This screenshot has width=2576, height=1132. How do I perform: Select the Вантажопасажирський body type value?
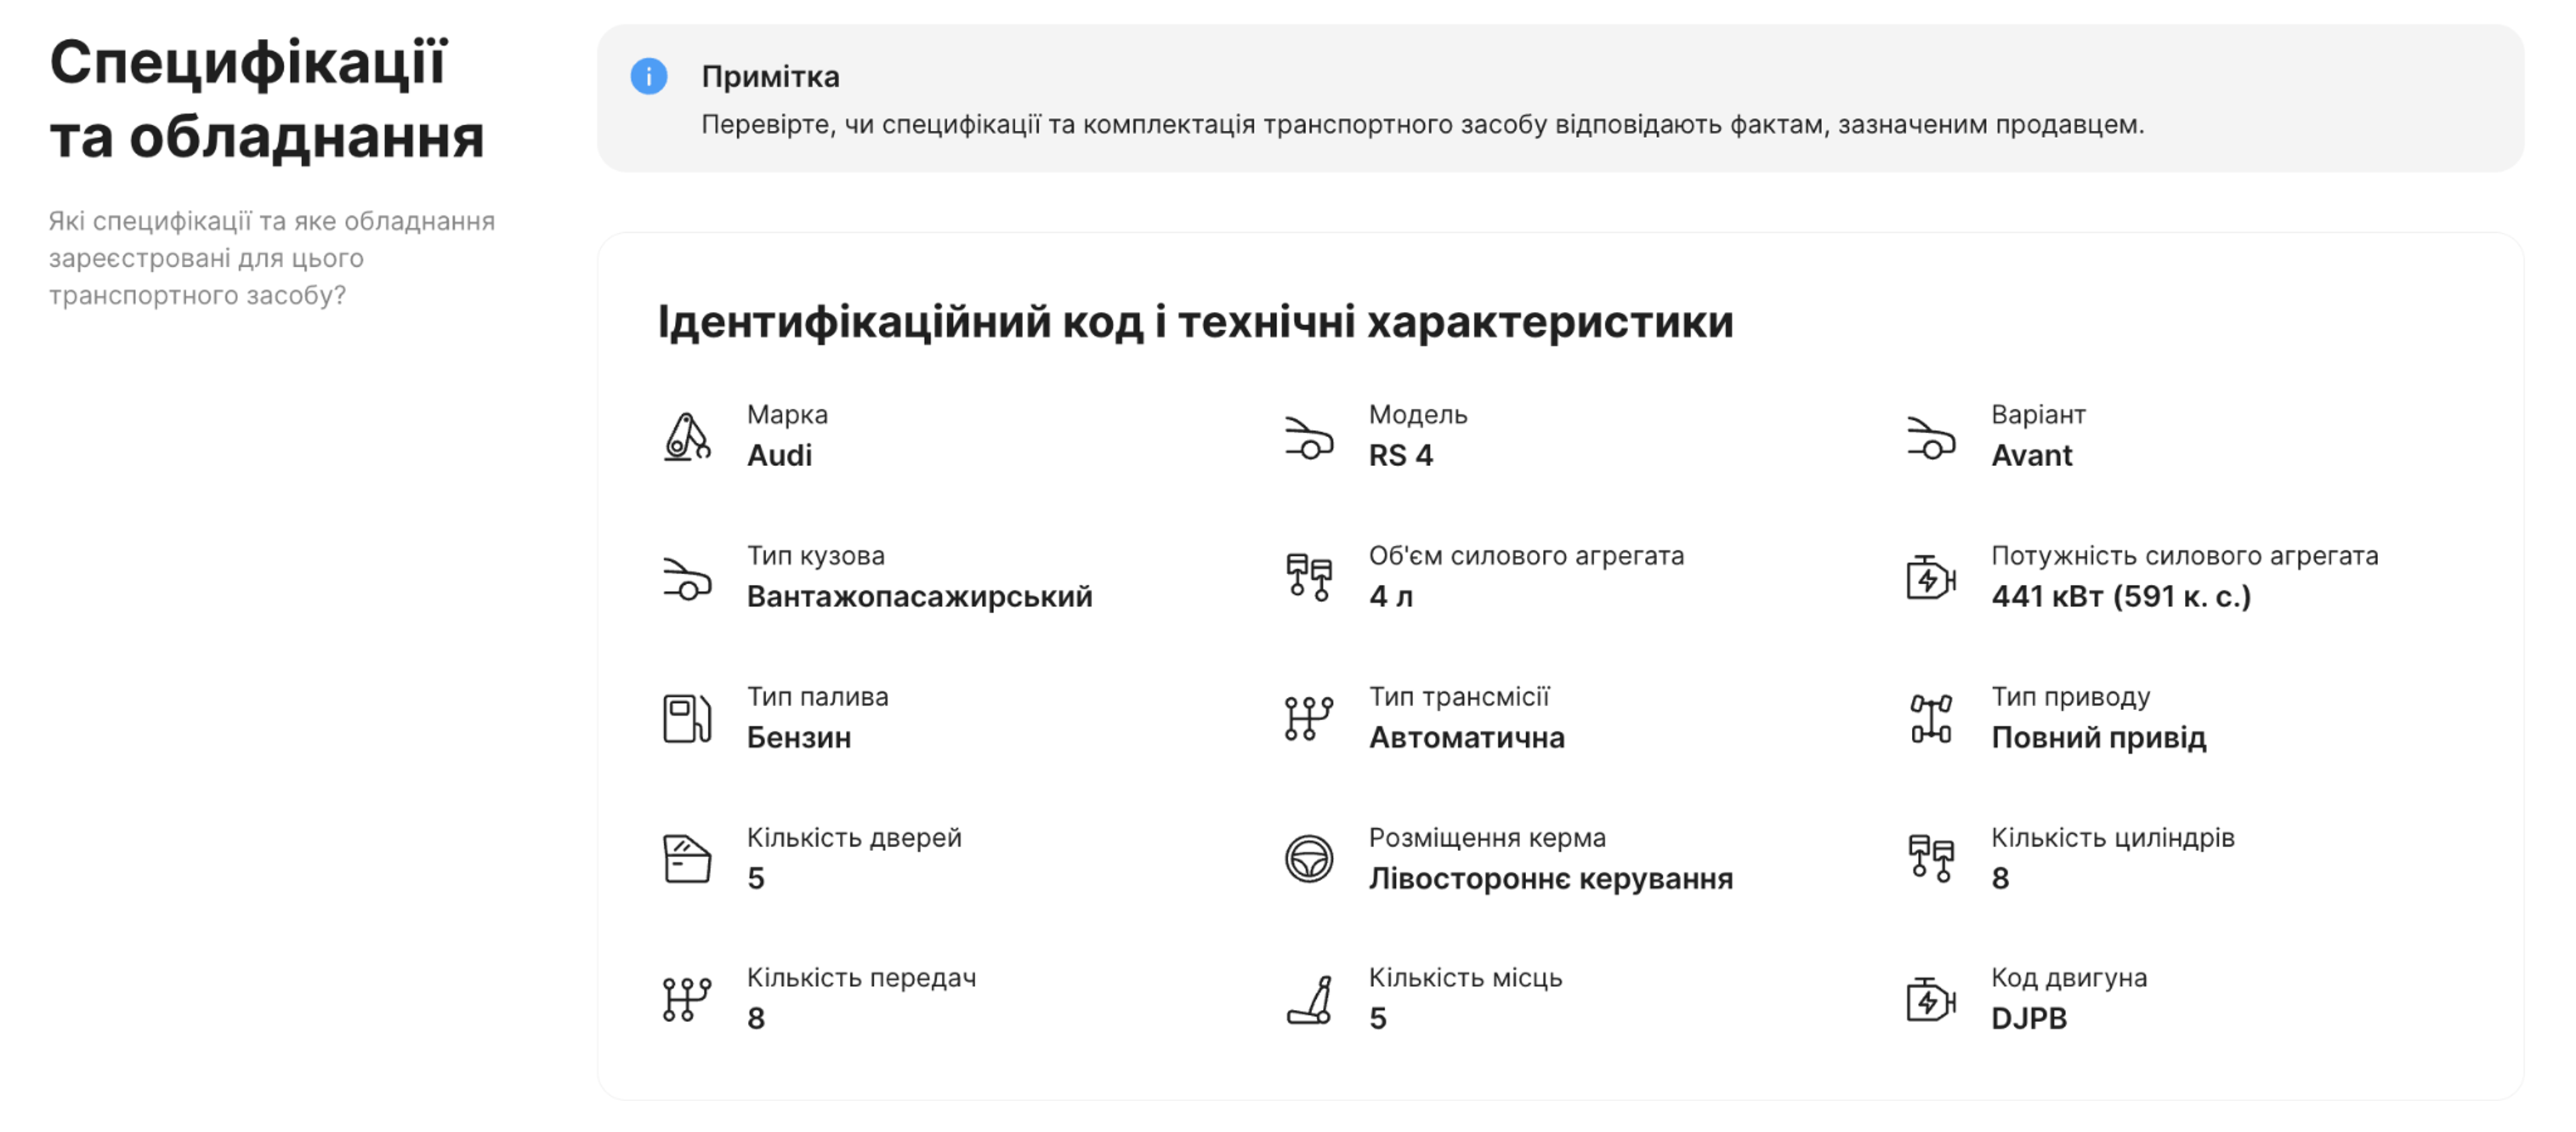click(919, 597)
